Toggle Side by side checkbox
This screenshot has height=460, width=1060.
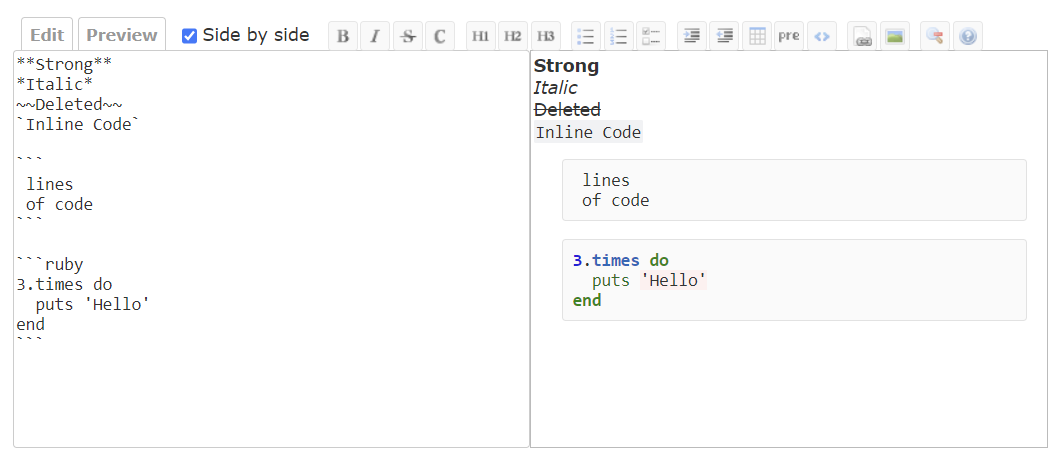(x=189, y=36)
